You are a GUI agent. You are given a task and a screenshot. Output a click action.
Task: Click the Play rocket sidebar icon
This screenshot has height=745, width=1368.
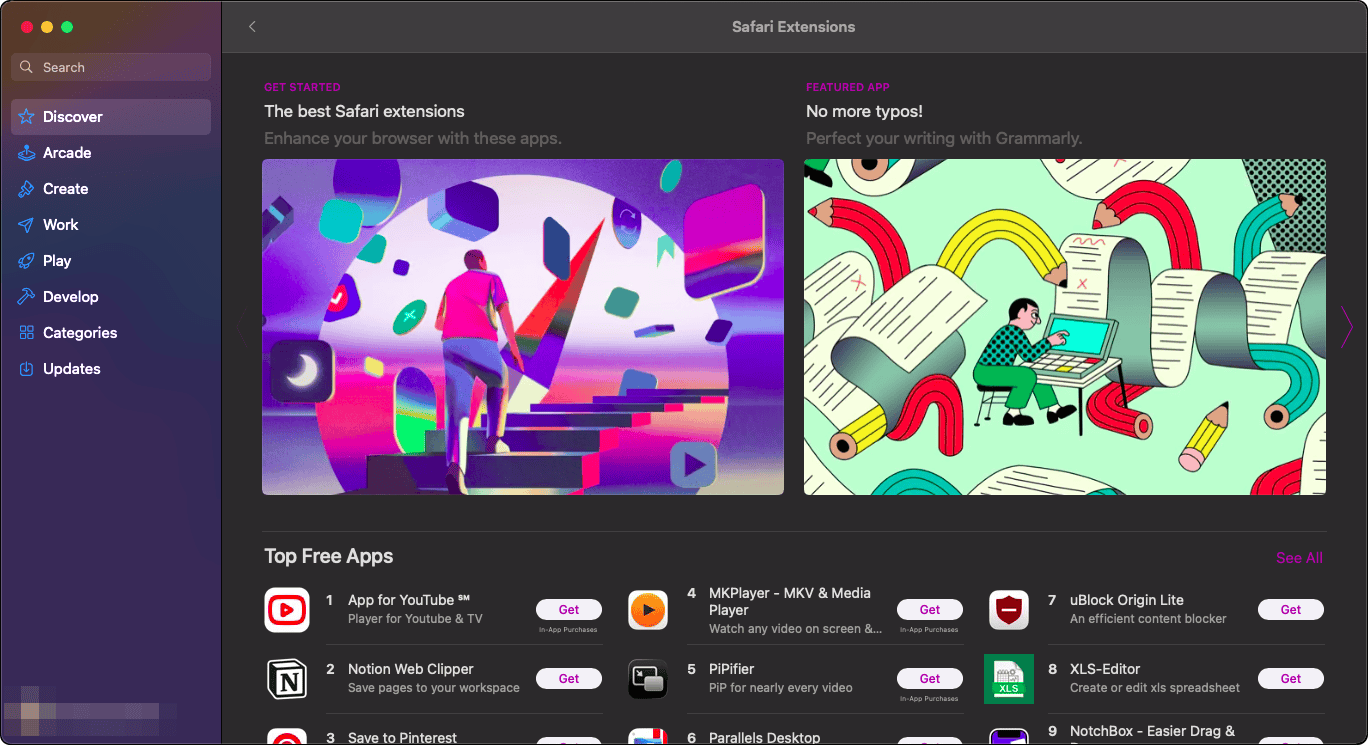26,261
